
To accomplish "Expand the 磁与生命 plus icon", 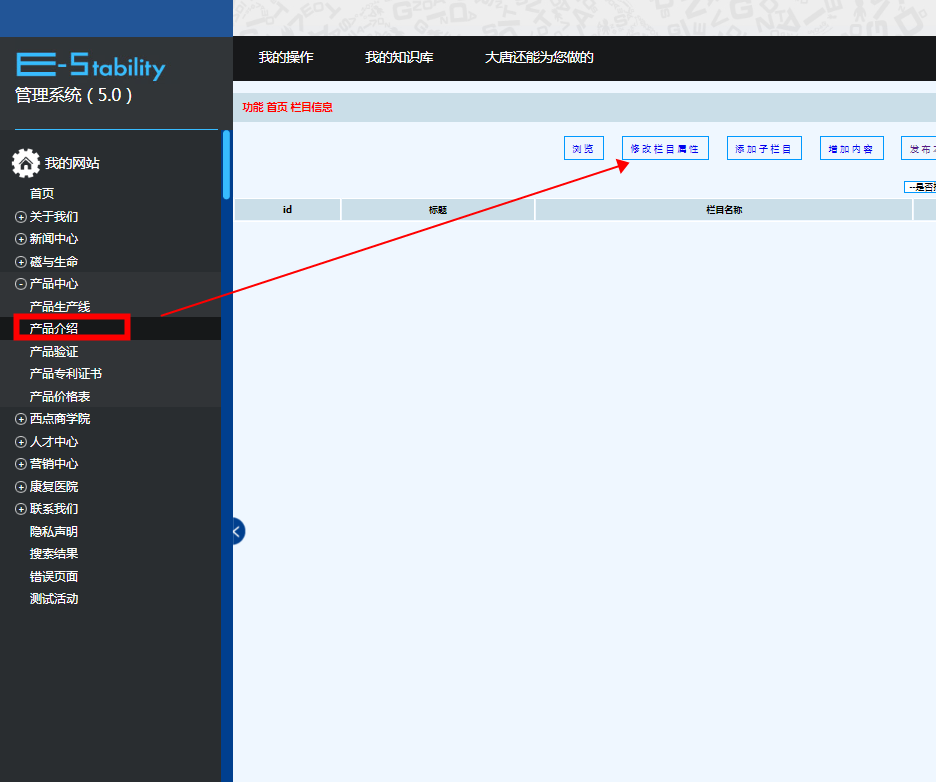I will point(21,262).
